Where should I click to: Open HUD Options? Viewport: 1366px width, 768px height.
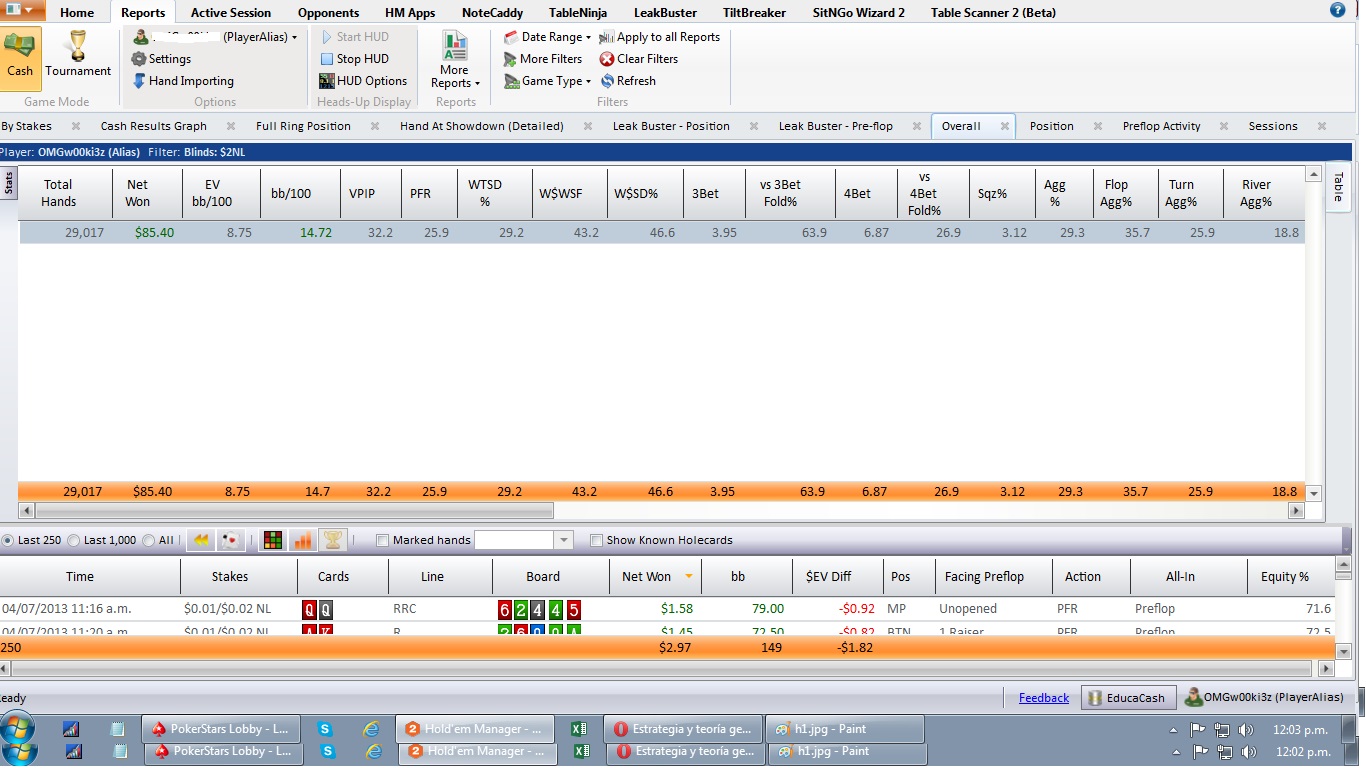coord(363,81)
